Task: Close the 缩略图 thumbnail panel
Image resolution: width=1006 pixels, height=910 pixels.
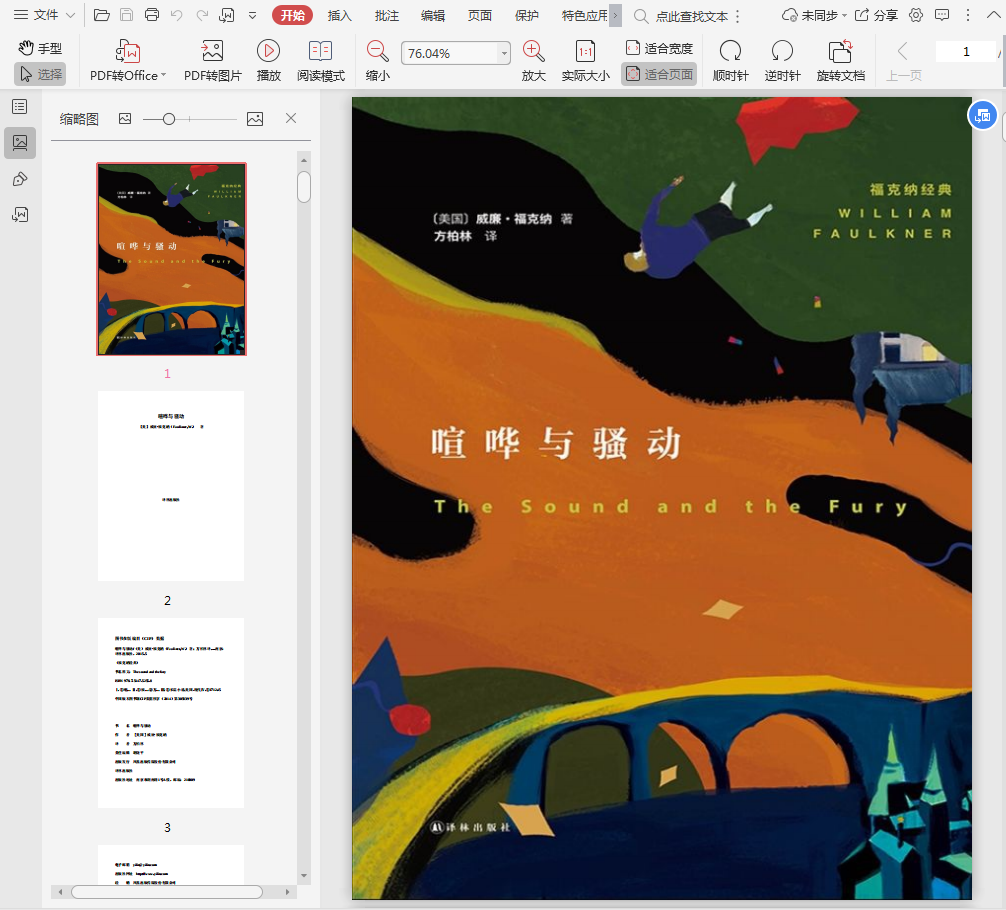Action: tap(291, 118)
